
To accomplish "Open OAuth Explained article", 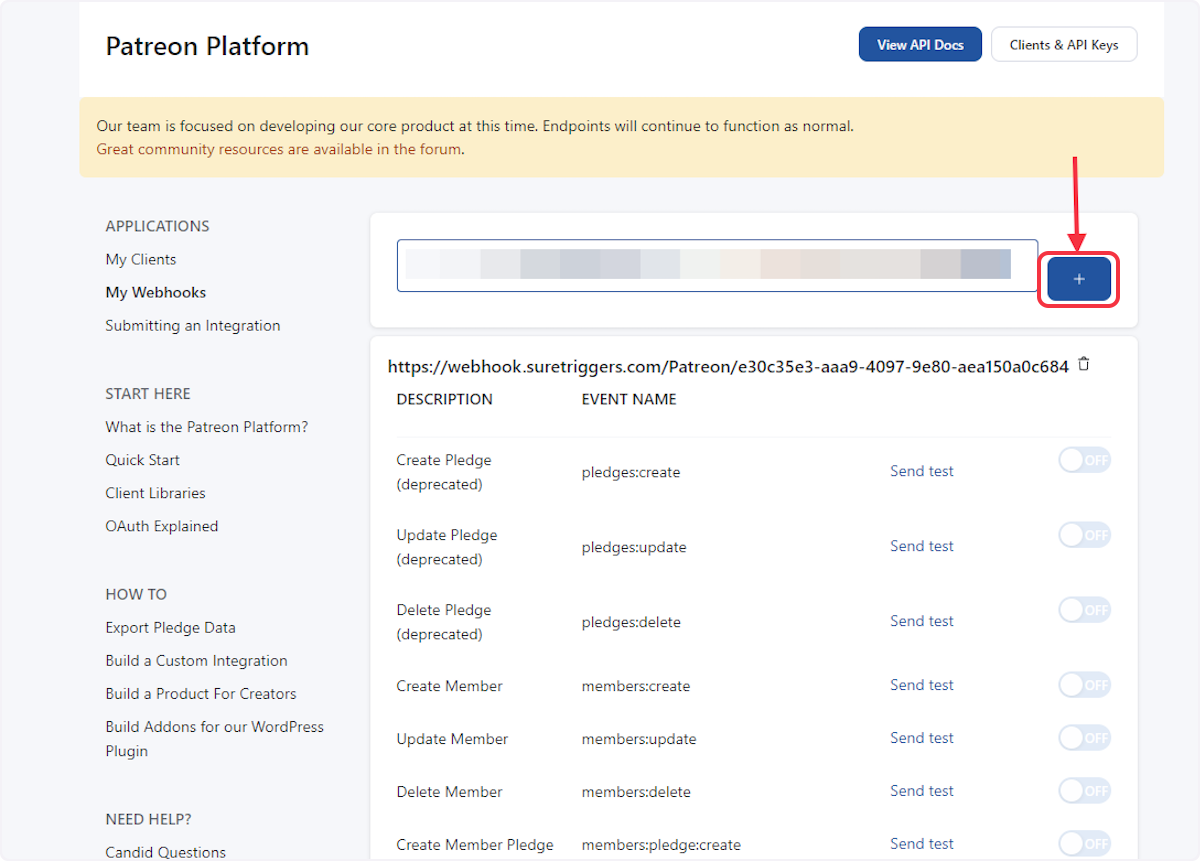I will pyautogui.click(x=162, y=526).
